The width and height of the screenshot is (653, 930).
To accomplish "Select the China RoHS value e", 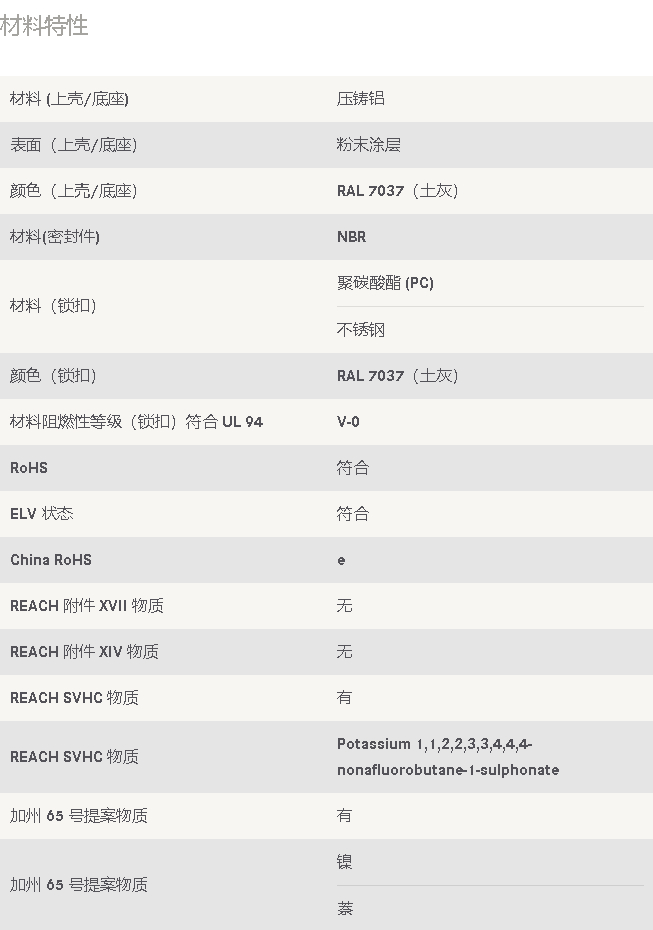I will pos(341,560).
